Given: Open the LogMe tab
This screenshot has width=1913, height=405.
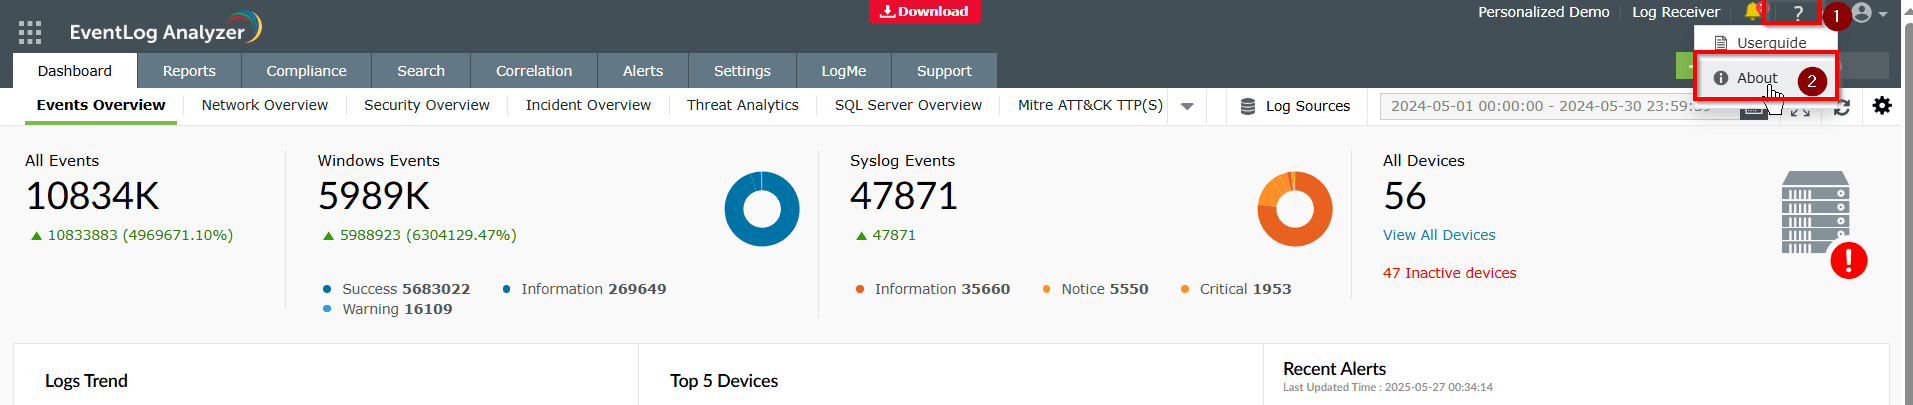Looking at the screenshot, I should 844,71.
